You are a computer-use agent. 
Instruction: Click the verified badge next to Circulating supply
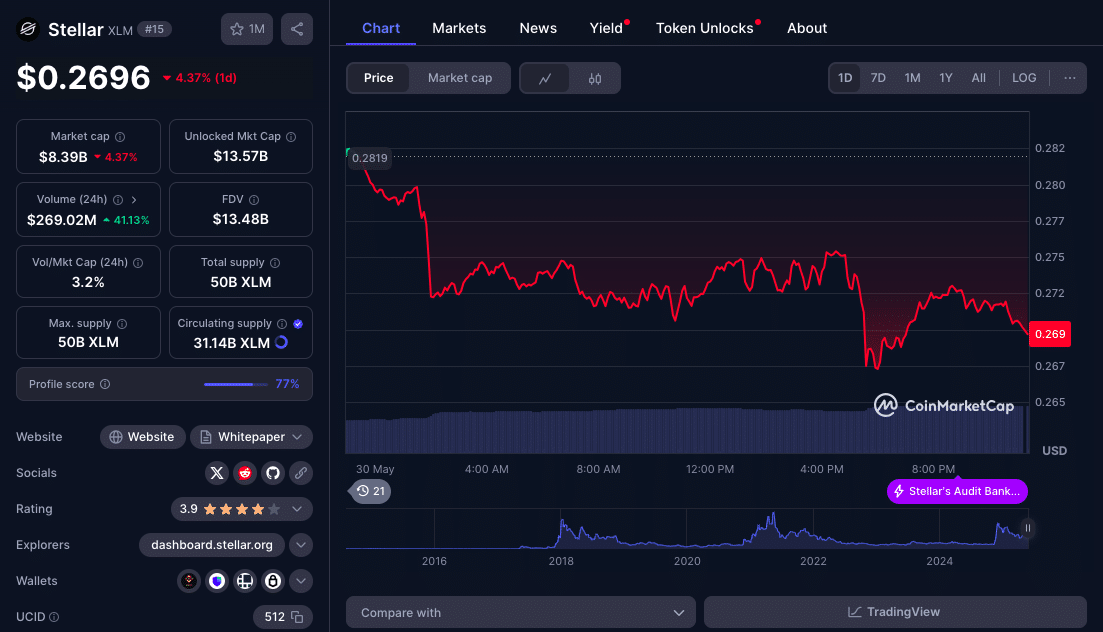click(298, 324)
